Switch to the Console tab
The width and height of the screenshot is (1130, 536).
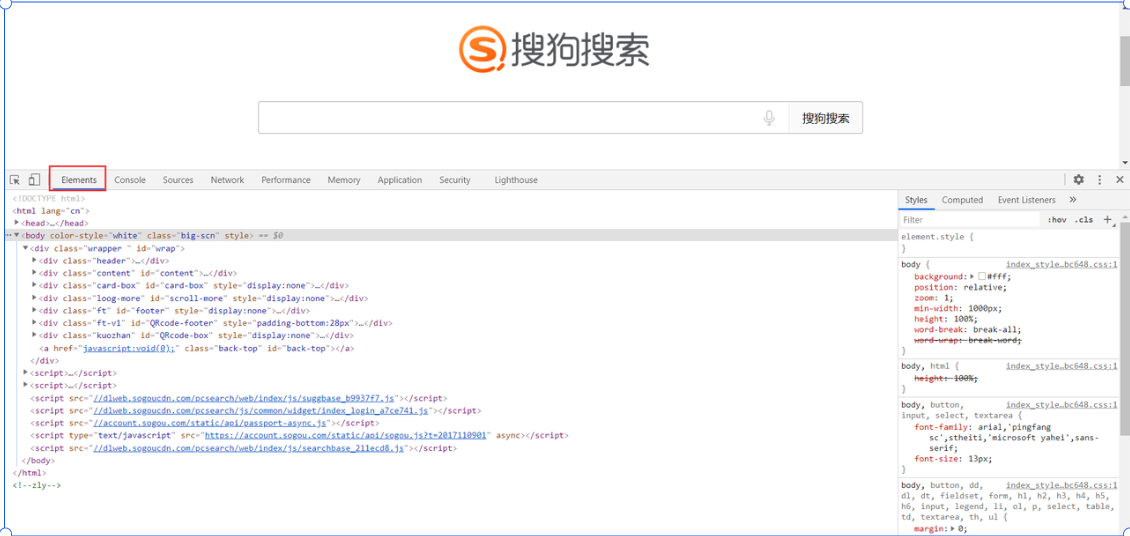pyautogui.click(x=130, y=180)
